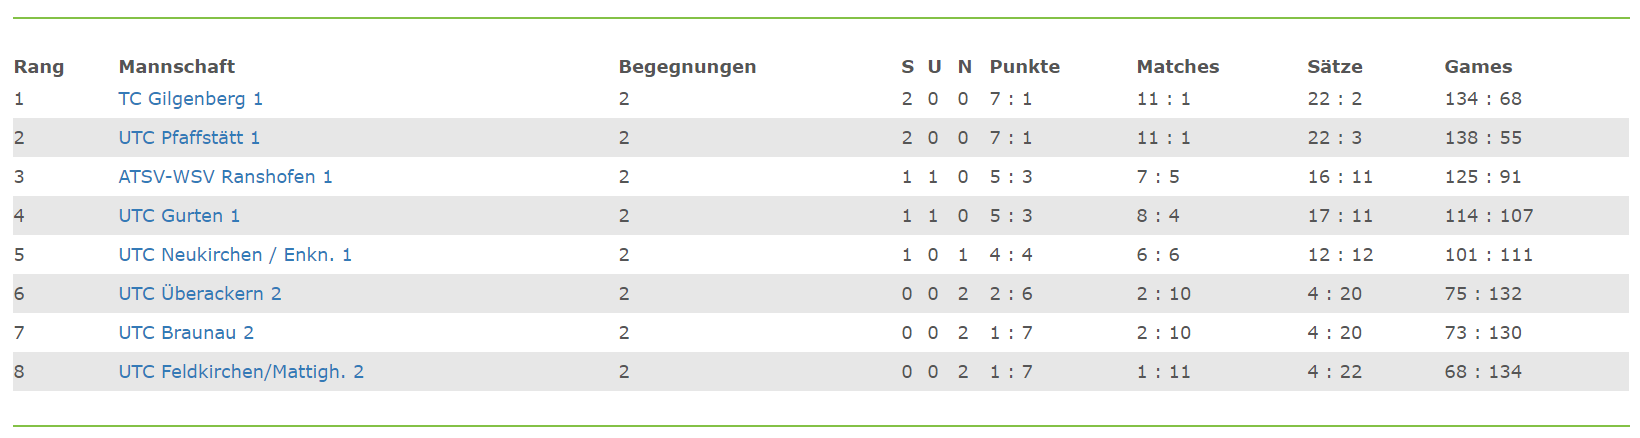This screenshot has height=438, width=1640.
Task: Open UTC Neukirchen / Enkn. 1 link
Action: [x=235, y=255]
